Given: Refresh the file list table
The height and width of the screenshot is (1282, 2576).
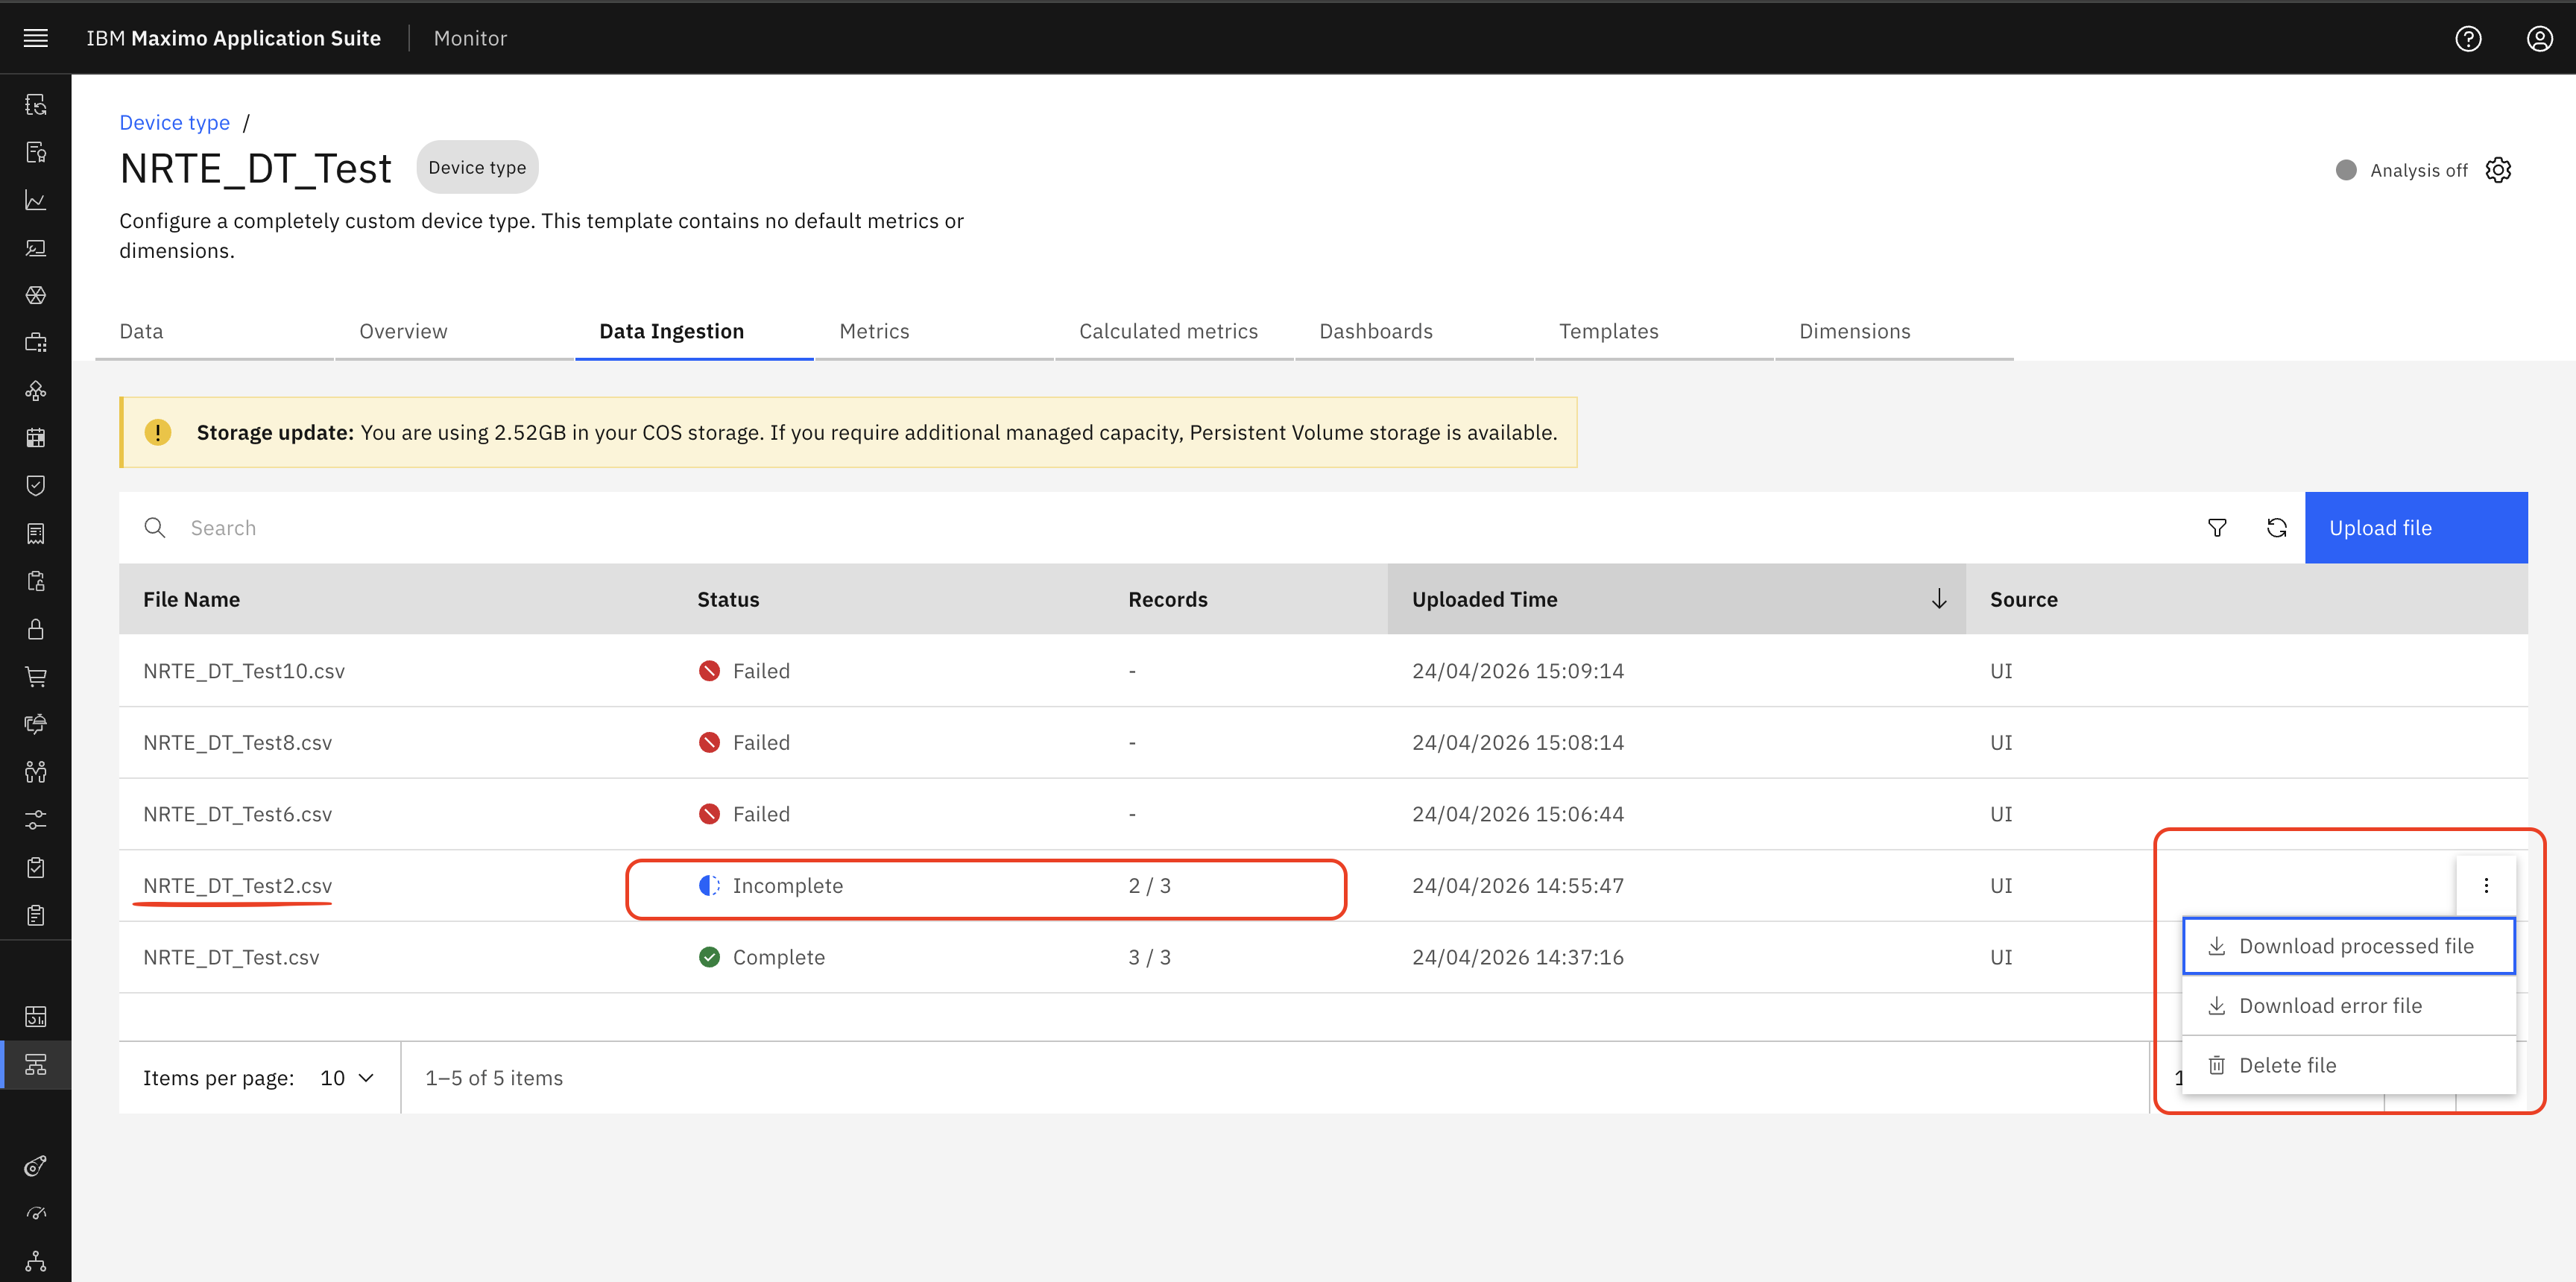Looking at the screenshot, I should coord(2277,528).
